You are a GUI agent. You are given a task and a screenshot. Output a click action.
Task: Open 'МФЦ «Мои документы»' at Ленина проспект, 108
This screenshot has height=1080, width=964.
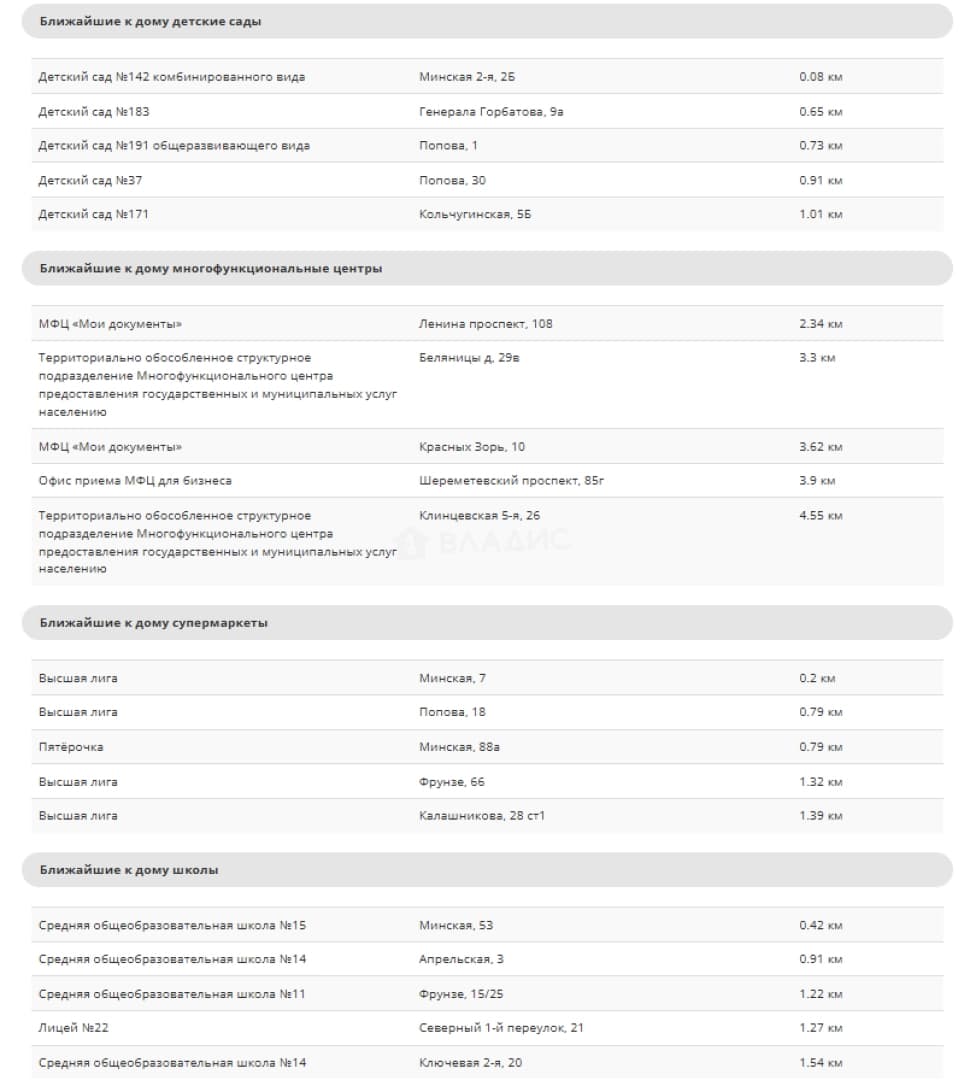point(110,324)
